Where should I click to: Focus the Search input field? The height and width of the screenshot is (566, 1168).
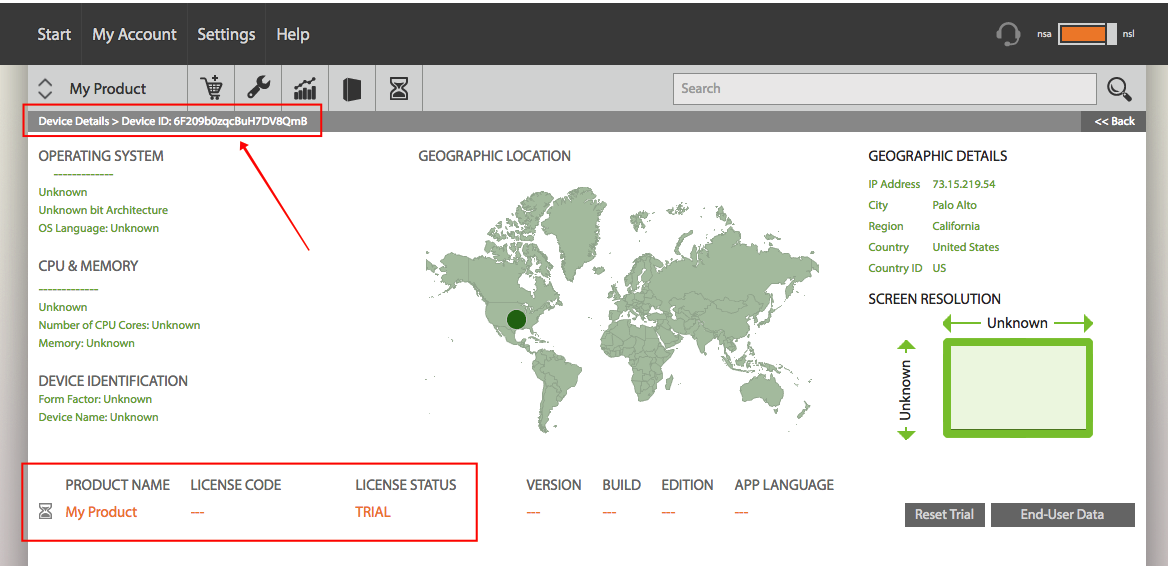pyautogui.click(x=884, y=89)
